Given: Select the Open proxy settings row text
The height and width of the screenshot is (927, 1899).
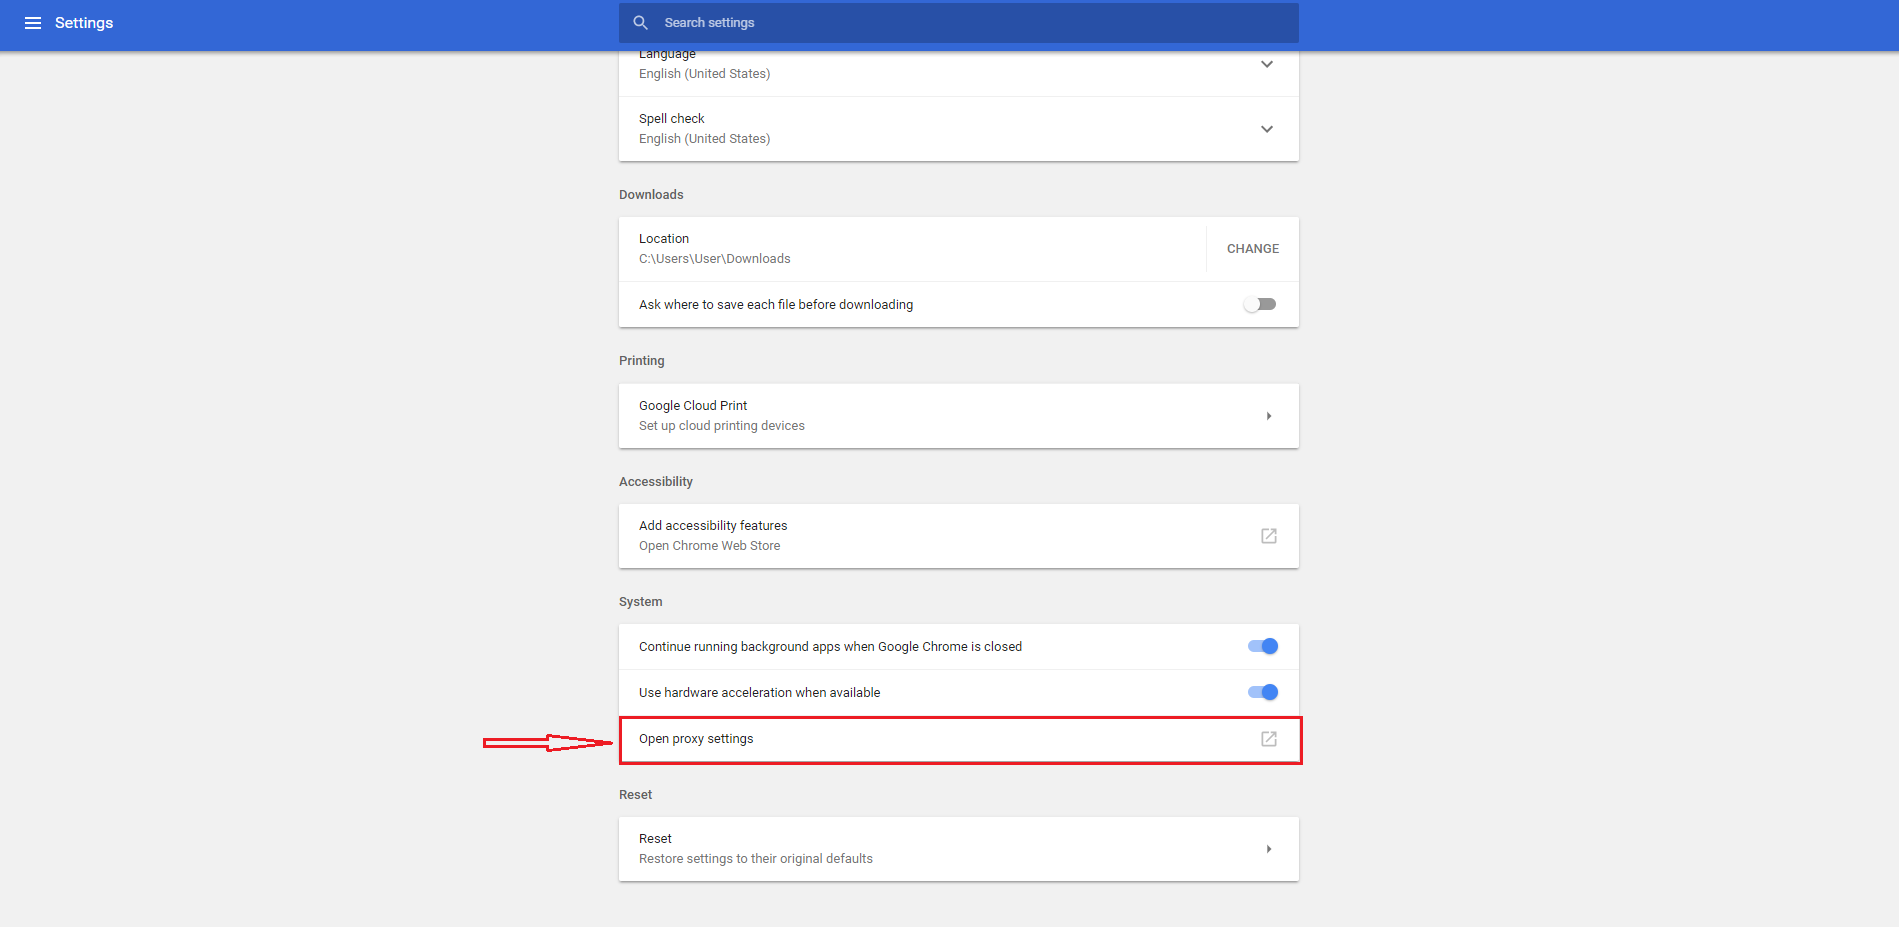Looking at the screenshot, I should [x=696, y=739].
